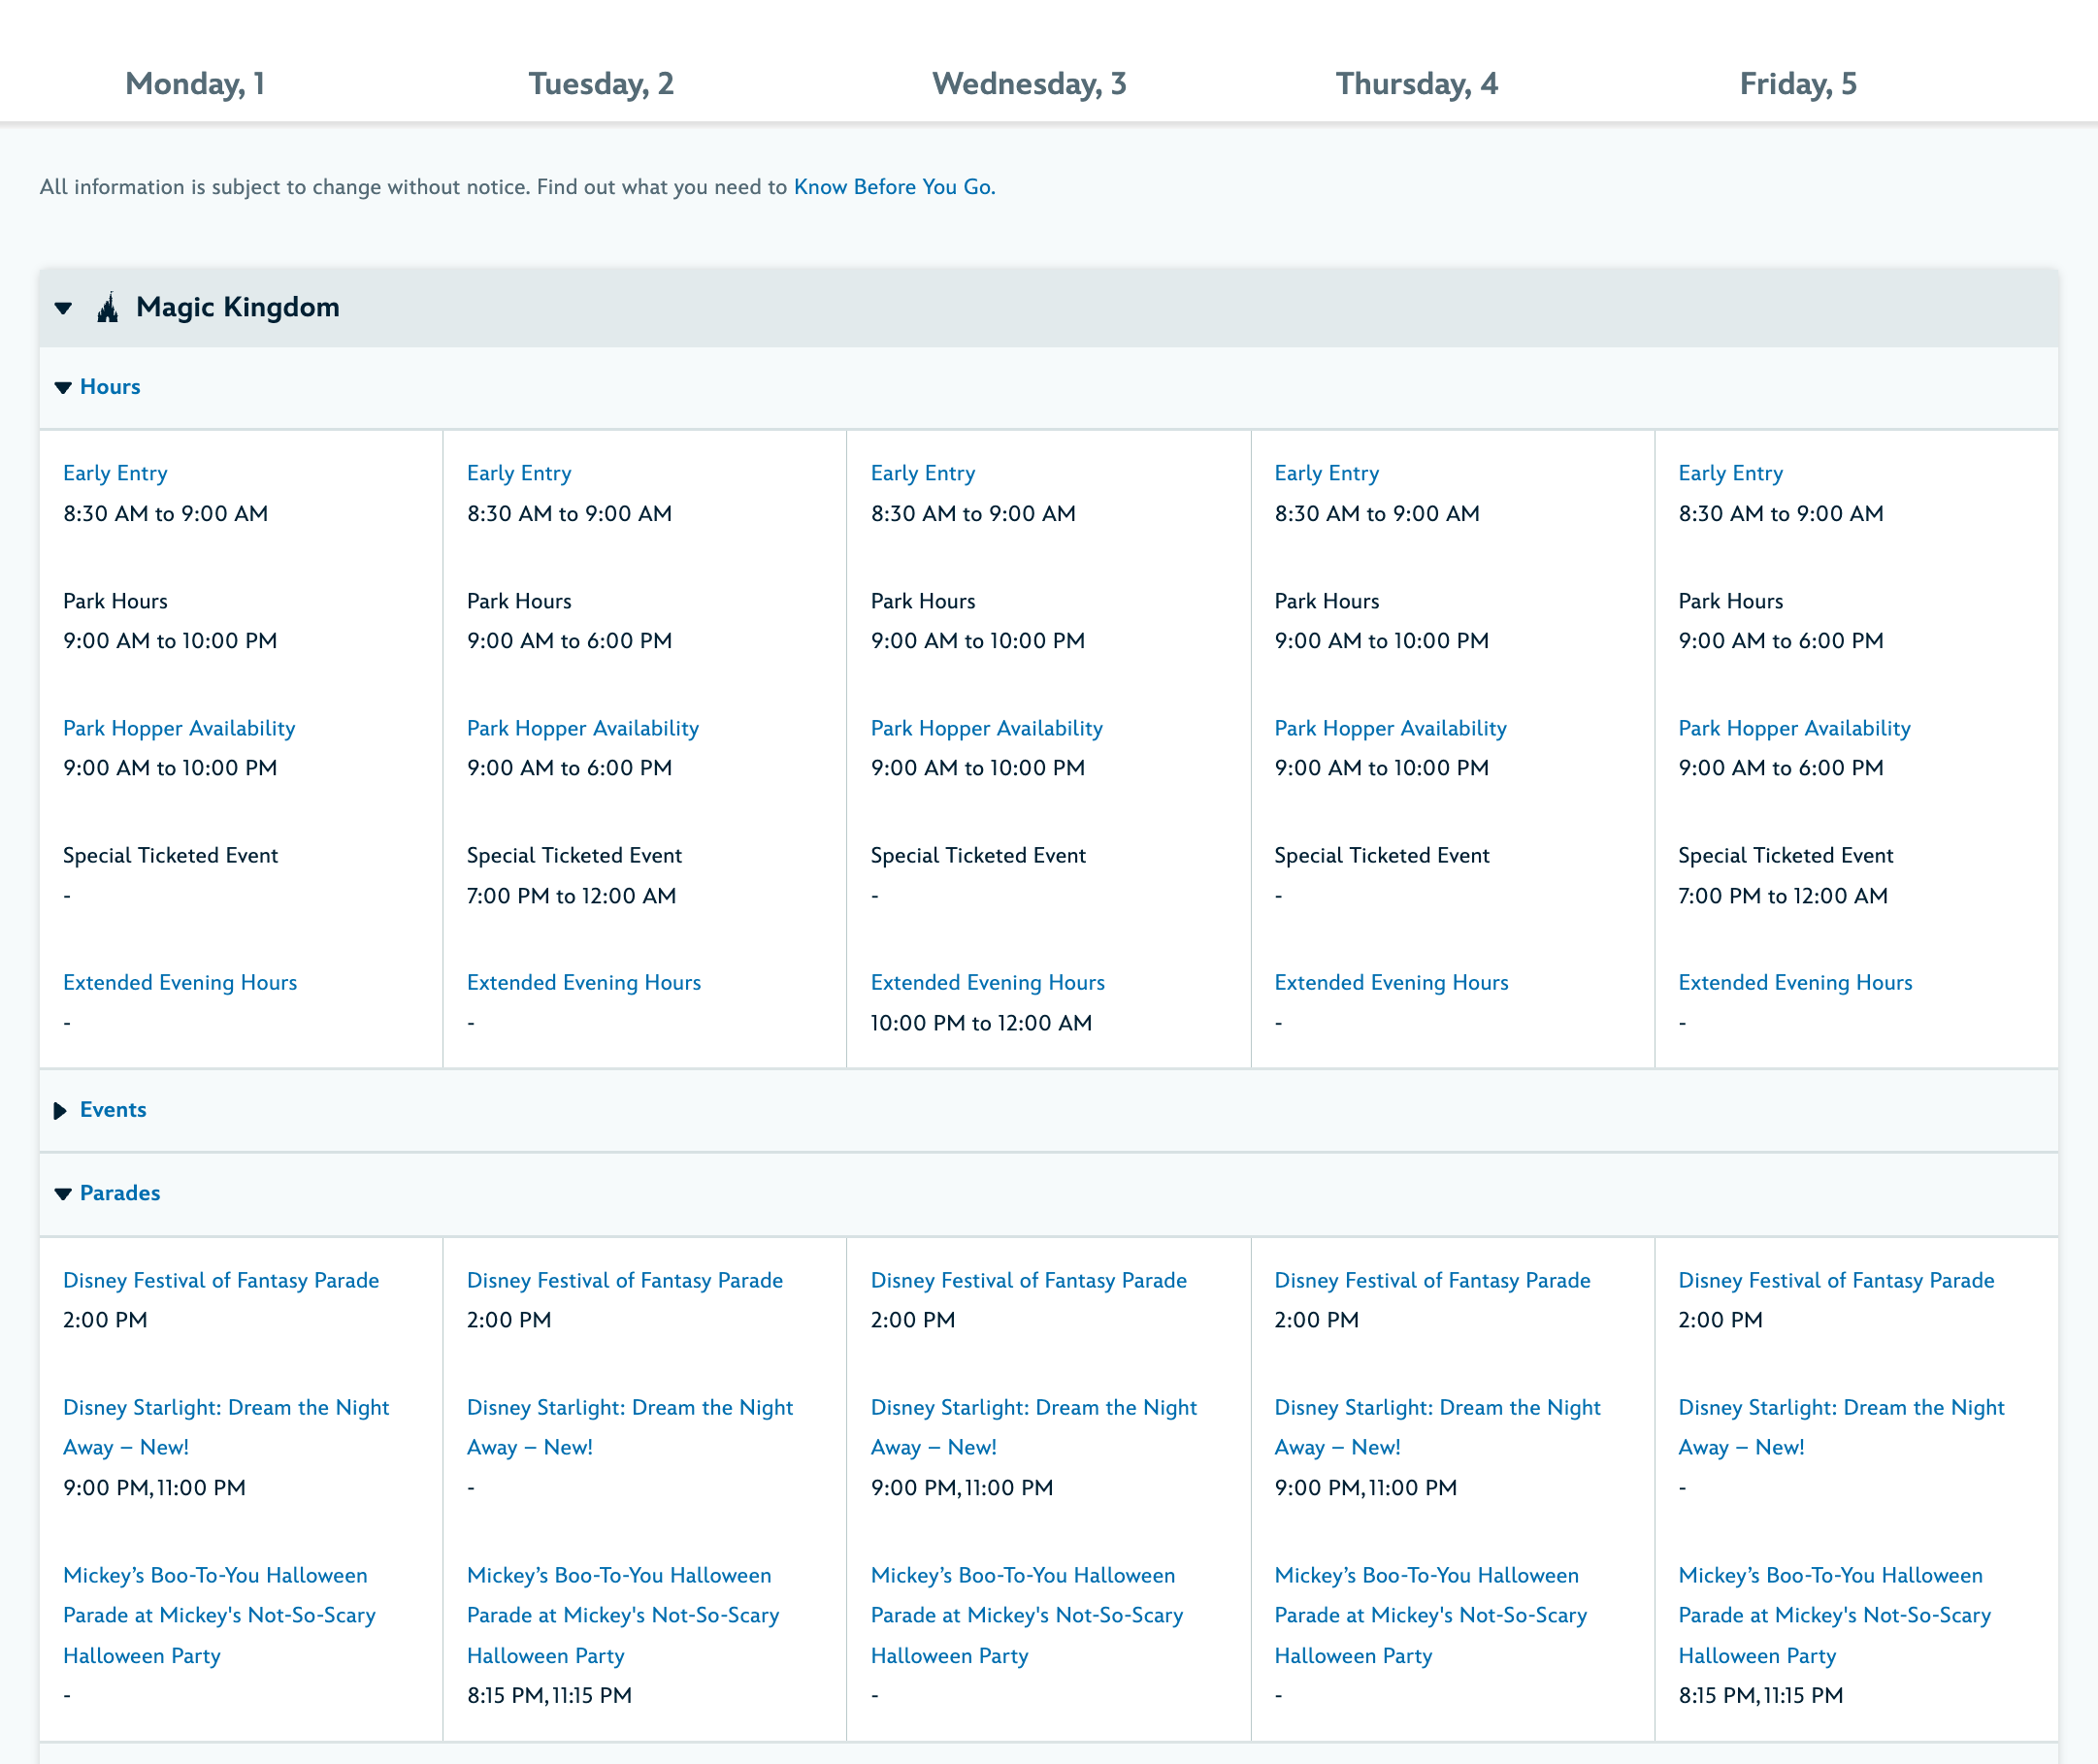Open Wednesday's Extended Evening Hours link

pos(987,982)
